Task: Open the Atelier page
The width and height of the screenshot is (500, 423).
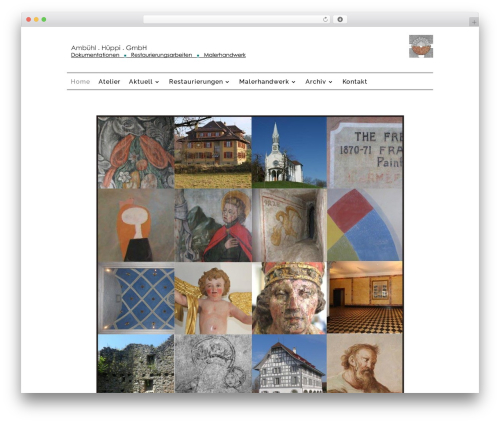Action: [109, 81]
